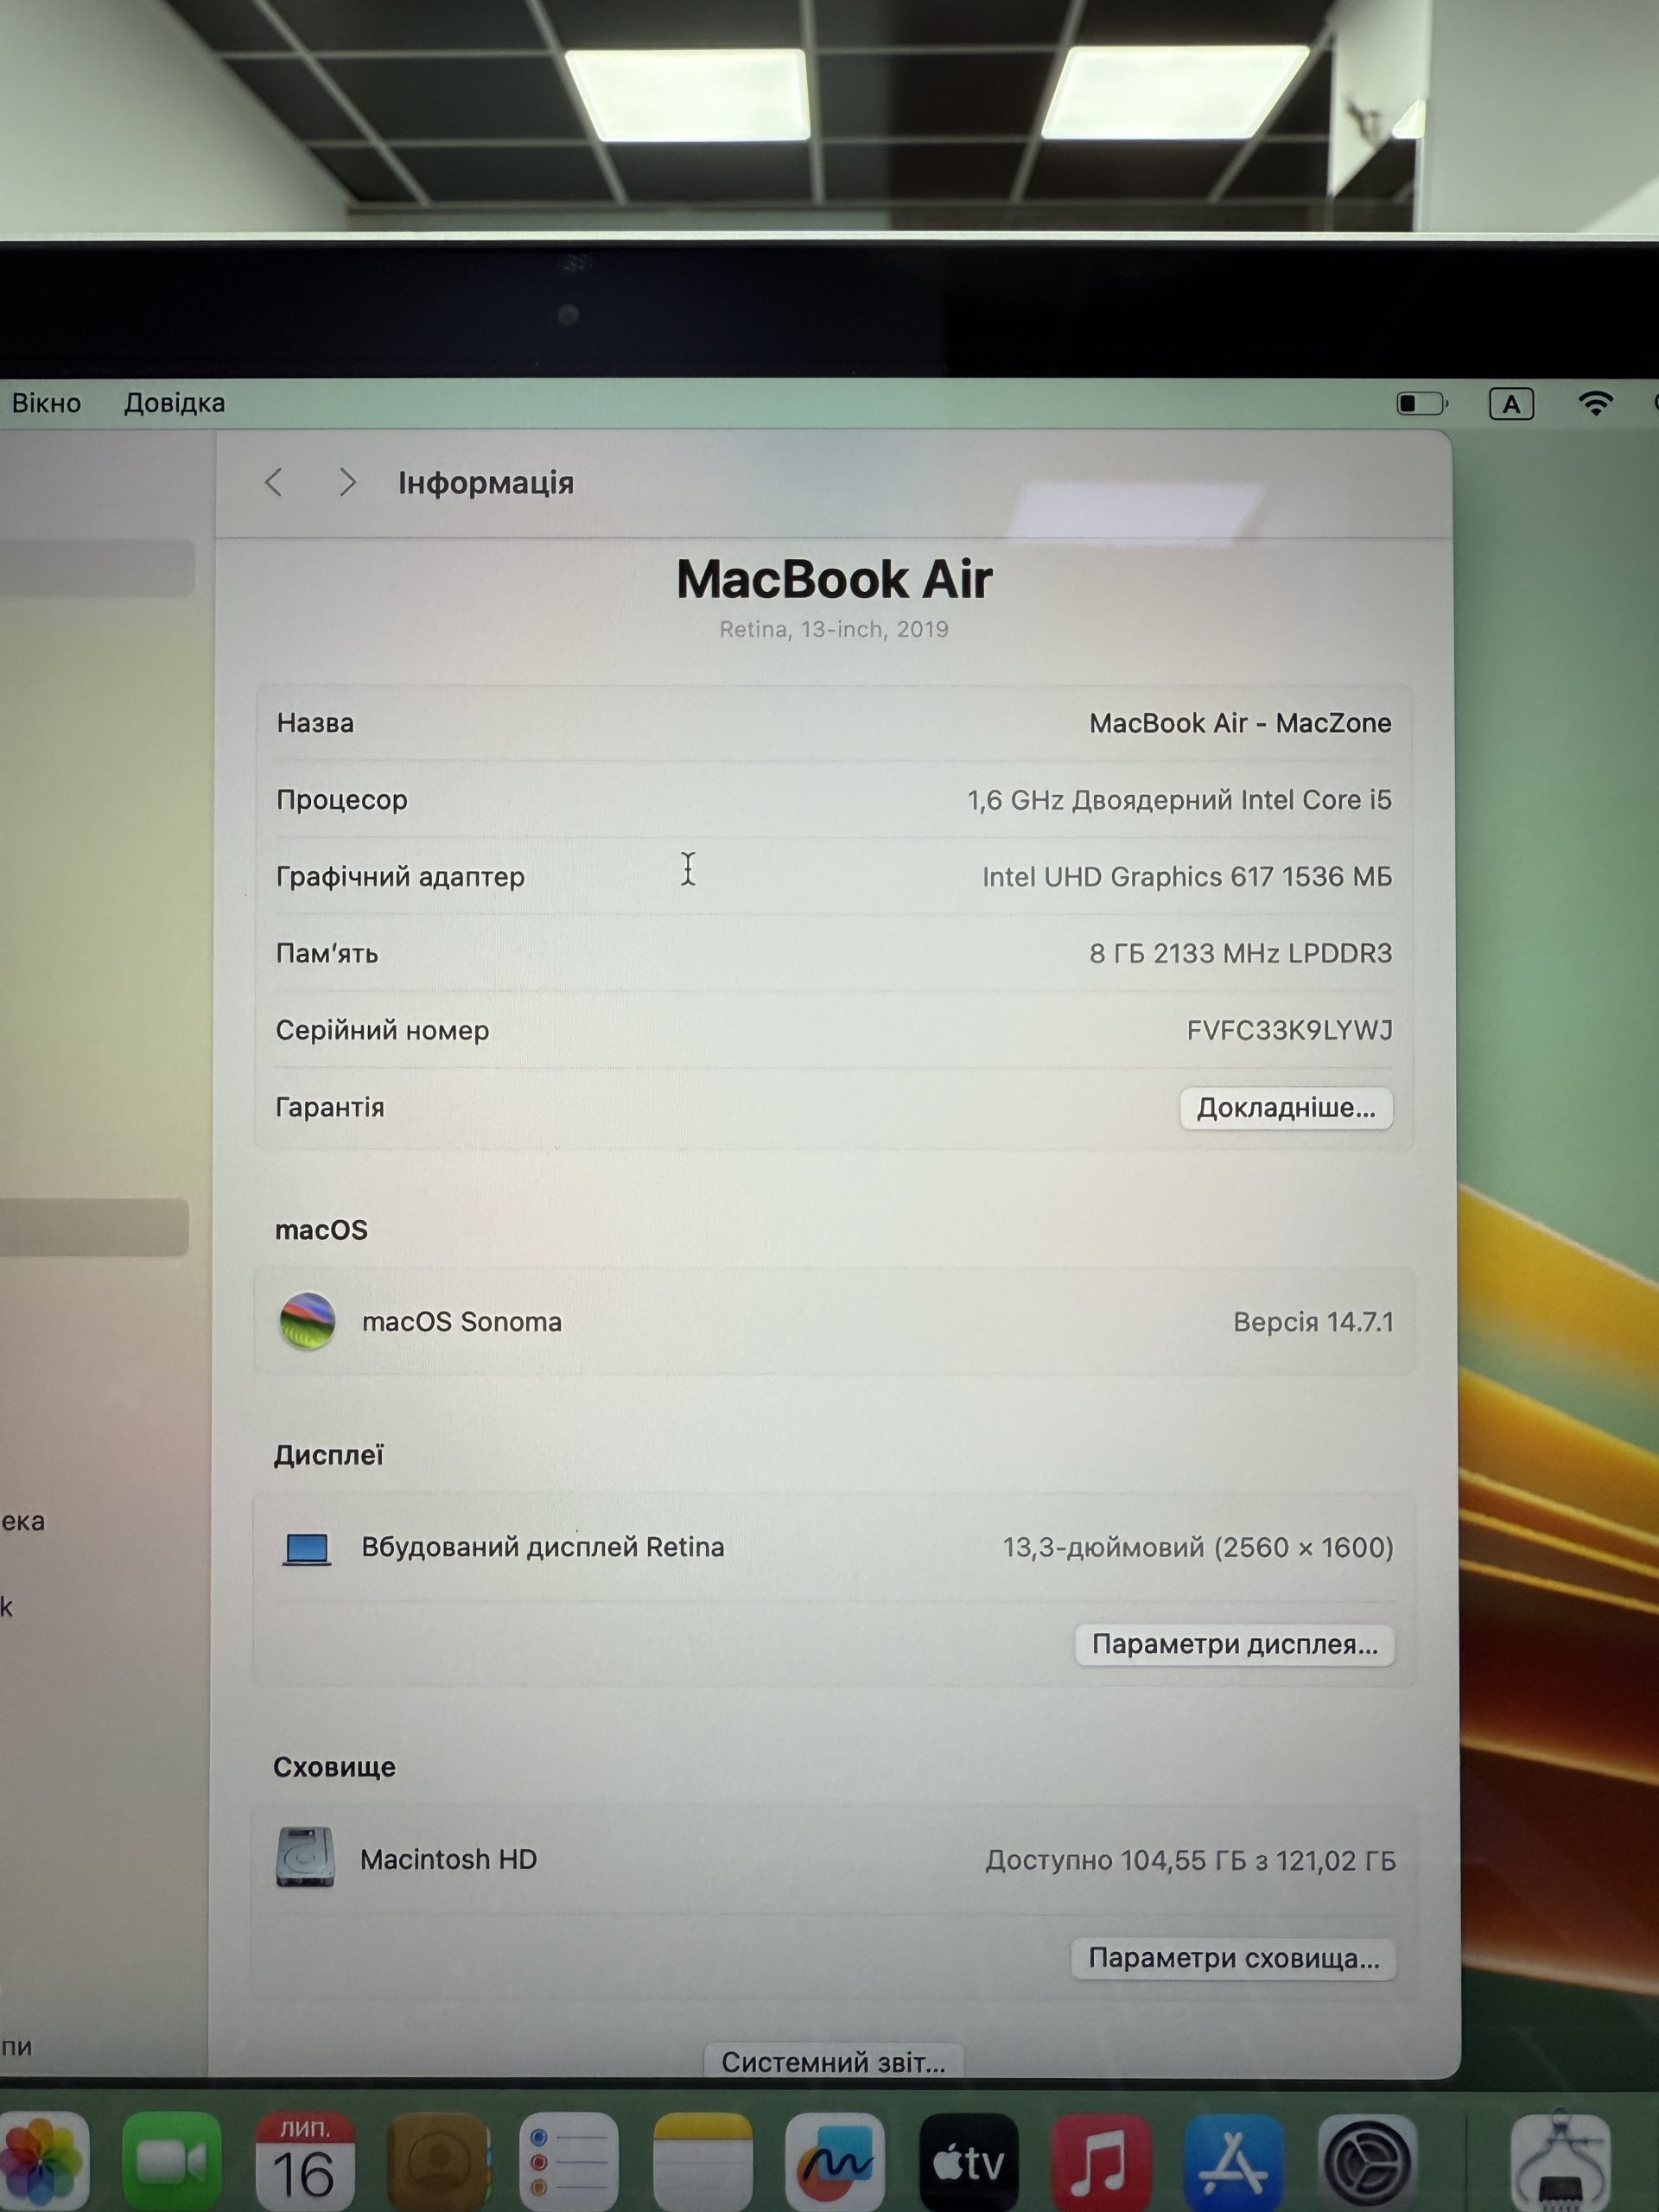Open Calendar showing date 16

[x=305, y=2160]
